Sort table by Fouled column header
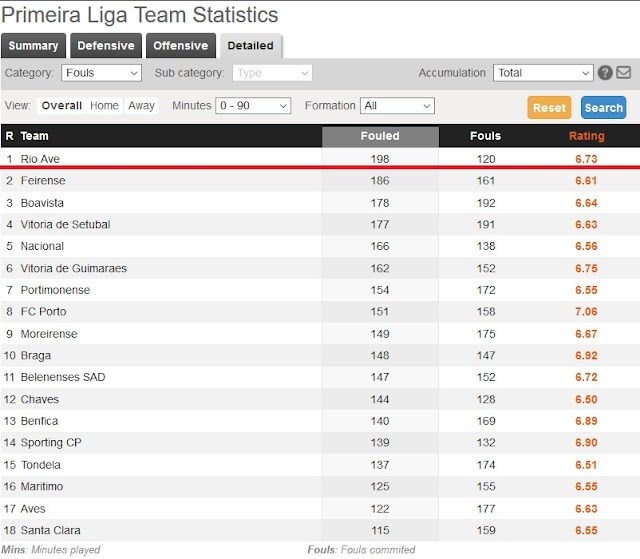Screen dimensions: 640x559 coord(380,136)
